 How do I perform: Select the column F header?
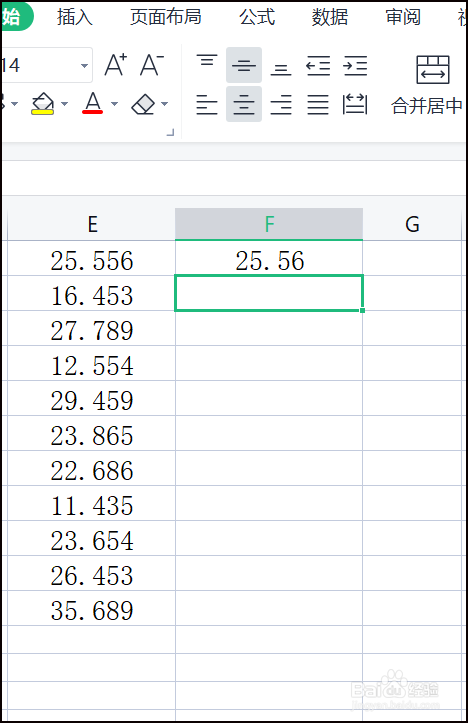tap(269, 224)
